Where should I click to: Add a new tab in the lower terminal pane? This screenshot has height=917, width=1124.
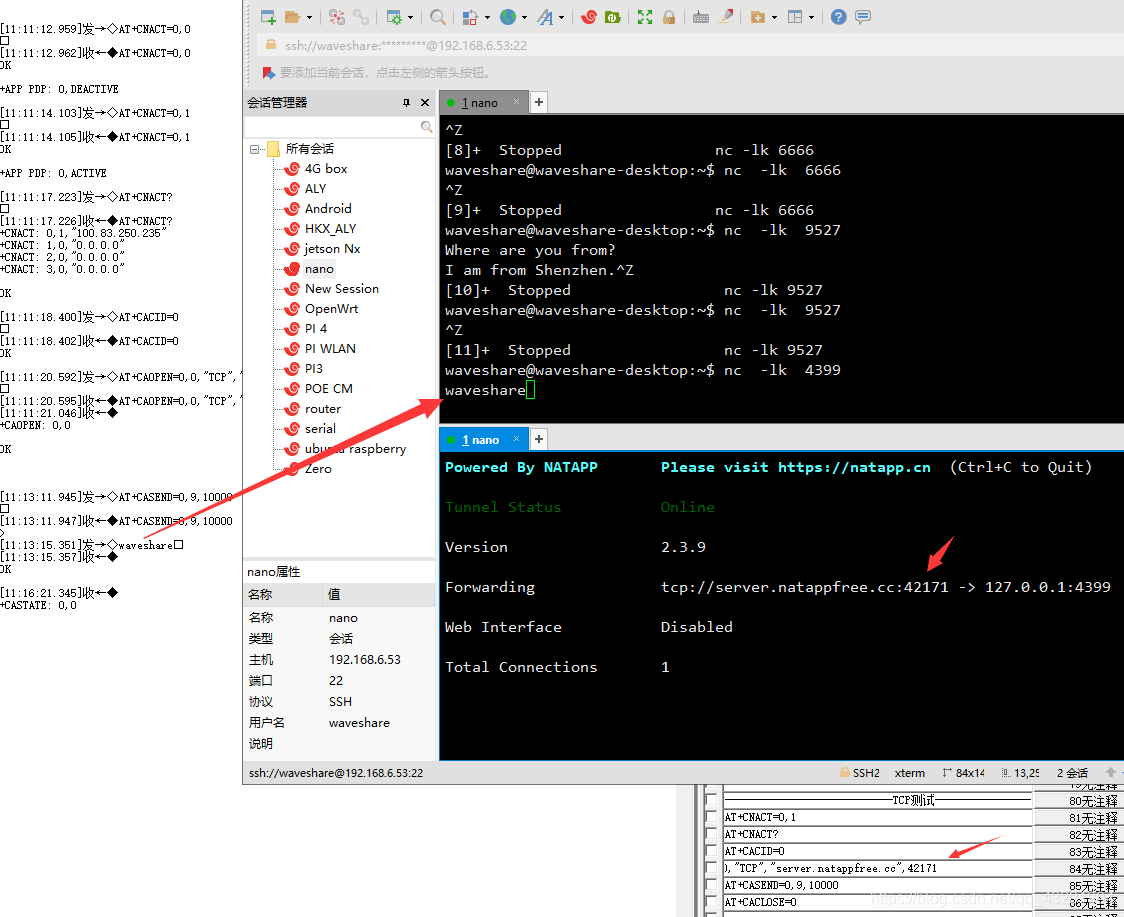[x=539, y=439]
